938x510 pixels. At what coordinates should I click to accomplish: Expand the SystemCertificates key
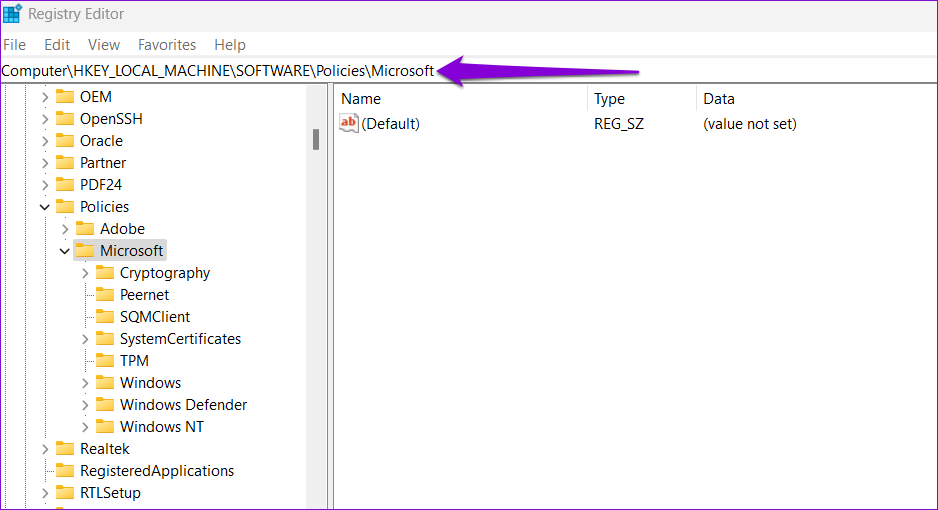(x=85, y=339)
